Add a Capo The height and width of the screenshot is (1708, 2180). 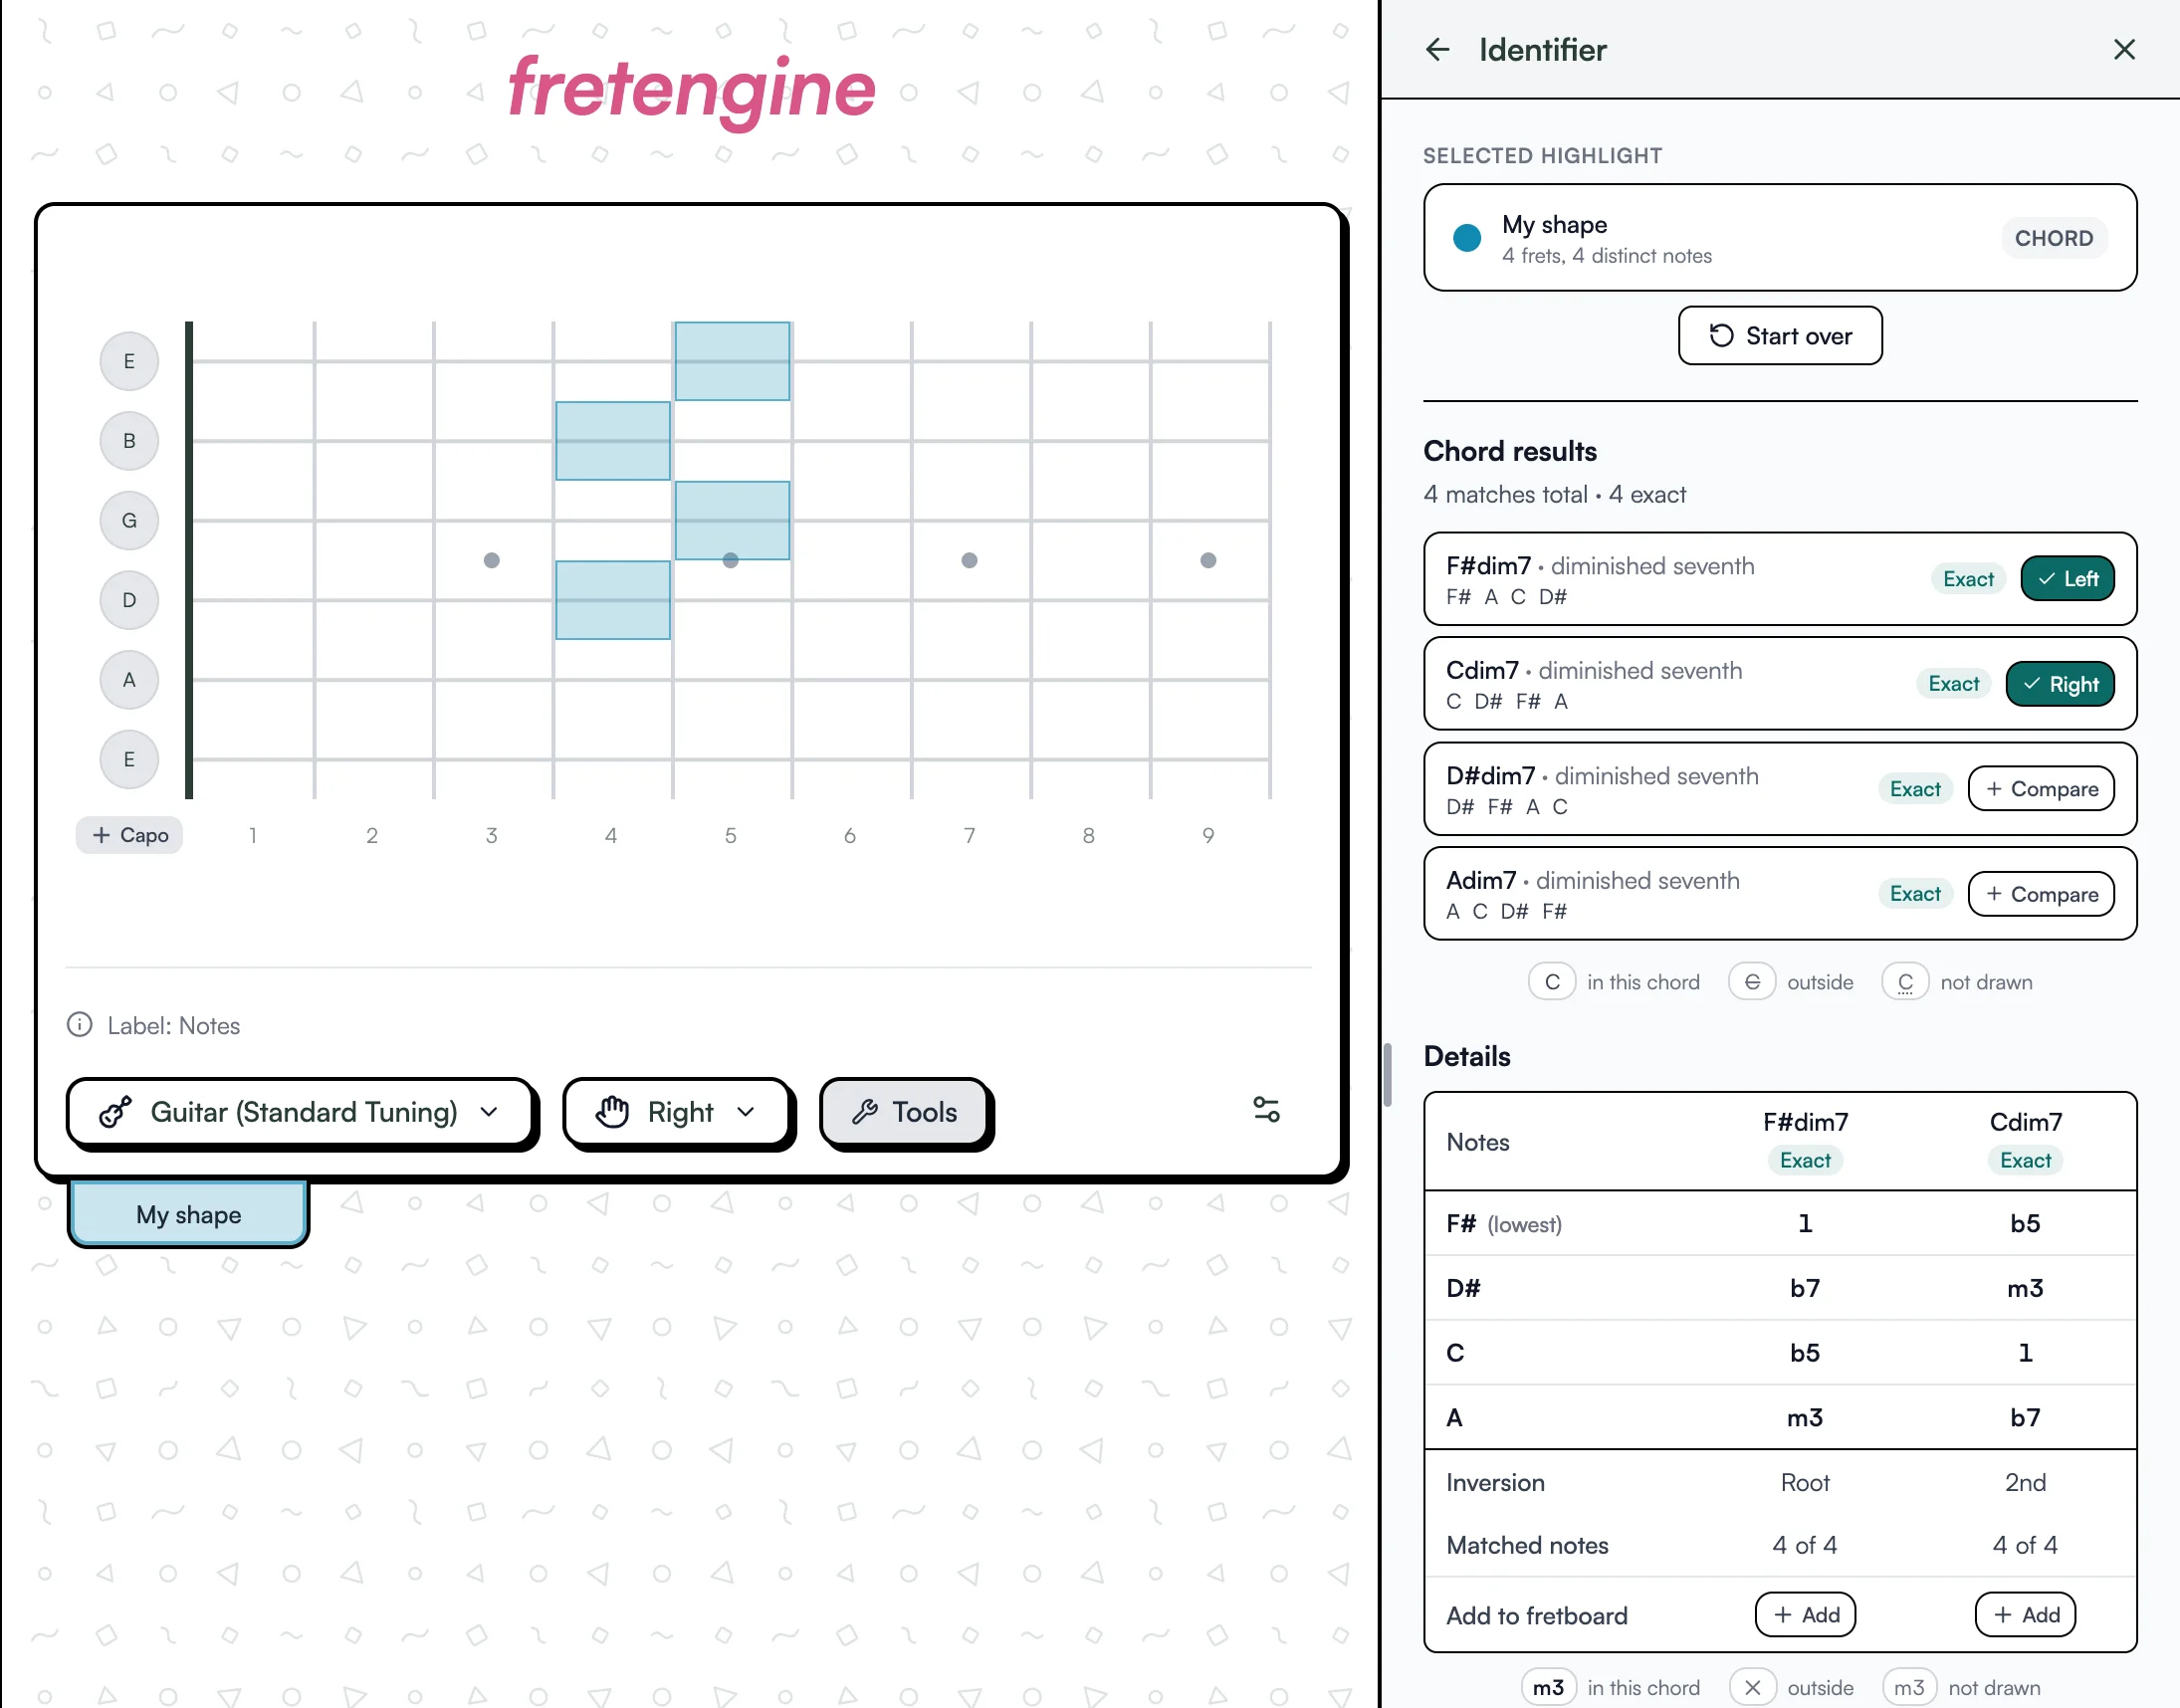coord(129,835)
